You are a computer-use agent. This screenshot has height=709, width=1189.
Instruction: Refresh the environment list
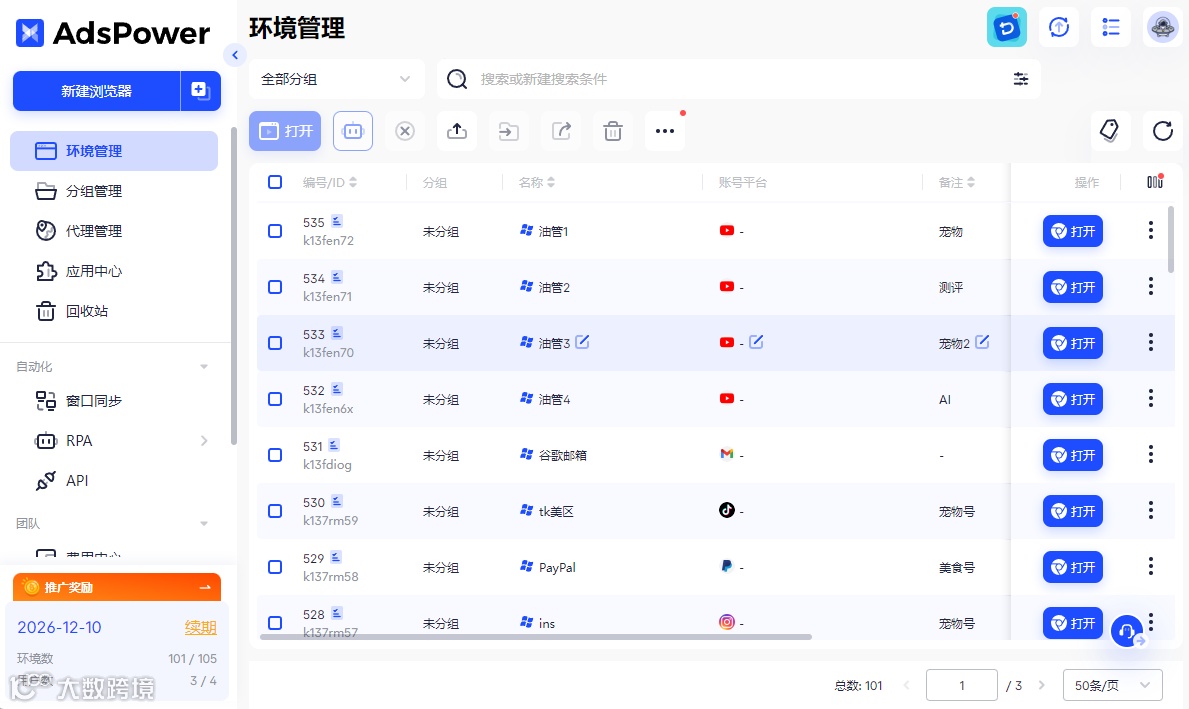pos(1162,130)
